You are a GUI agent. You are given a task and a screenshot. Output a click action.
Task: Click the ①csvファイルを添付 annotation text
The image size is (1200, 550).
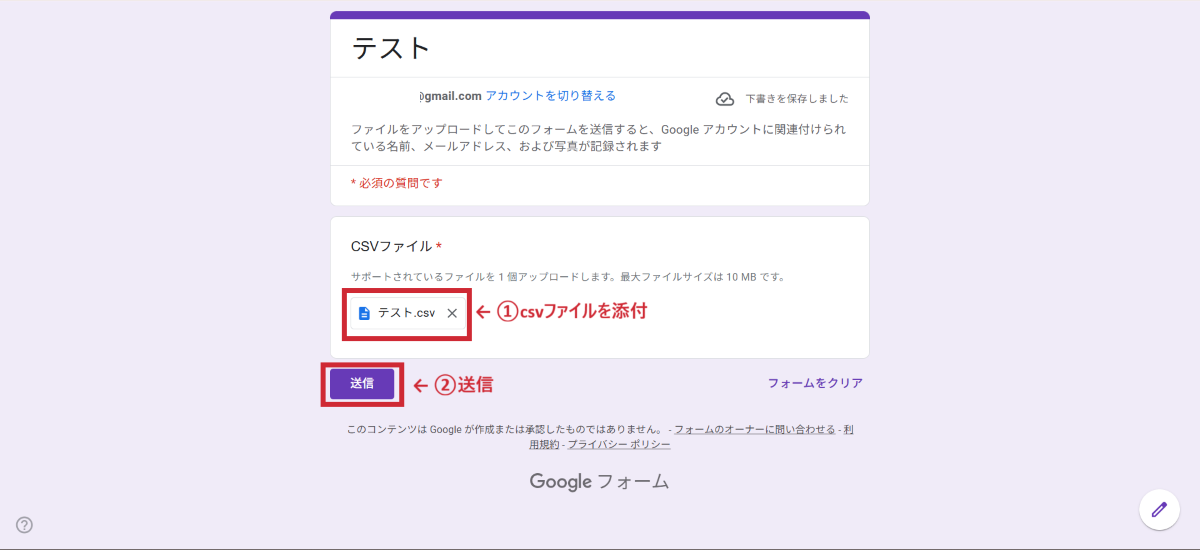point(572,312)
